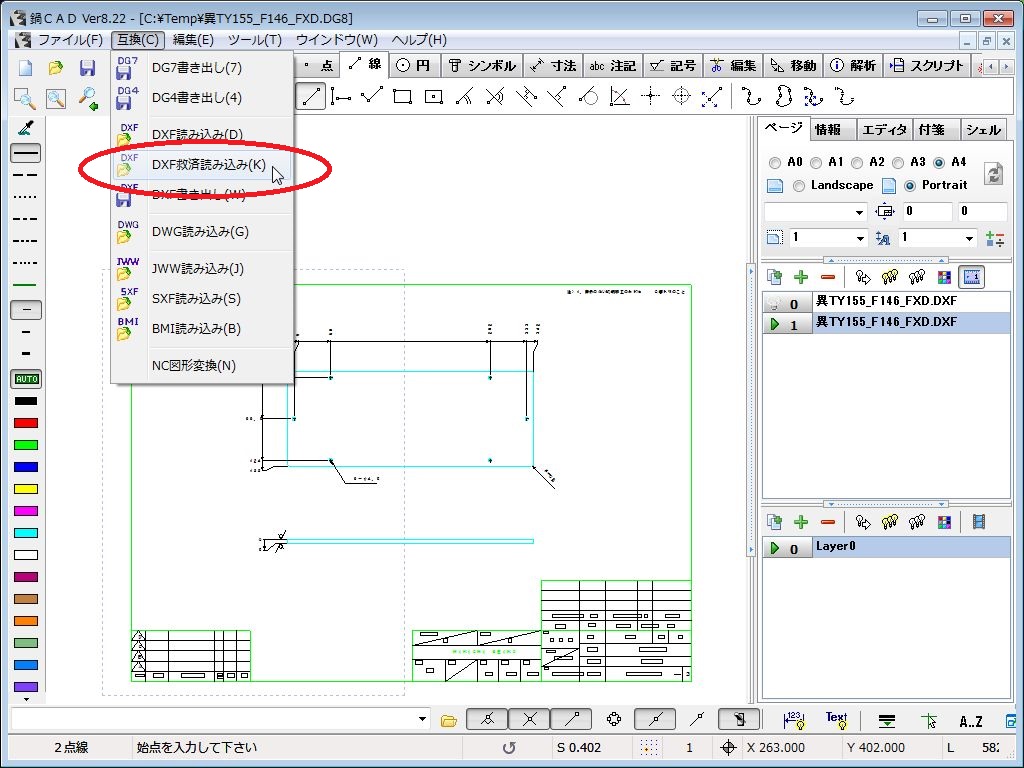The image size is (1024, 768).
Task: Select the rectangle drawing tool
Action: point(402,97)
